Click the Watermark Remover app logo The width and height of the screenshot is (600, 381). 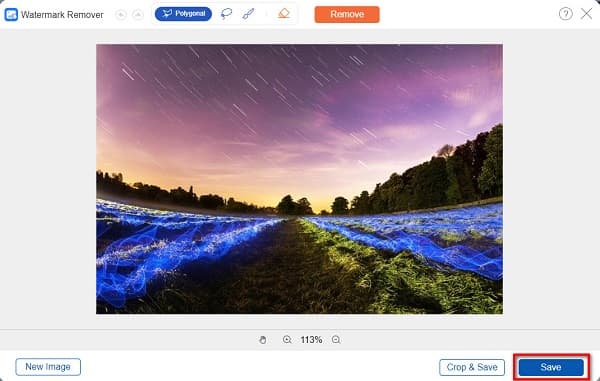(11, 15)
